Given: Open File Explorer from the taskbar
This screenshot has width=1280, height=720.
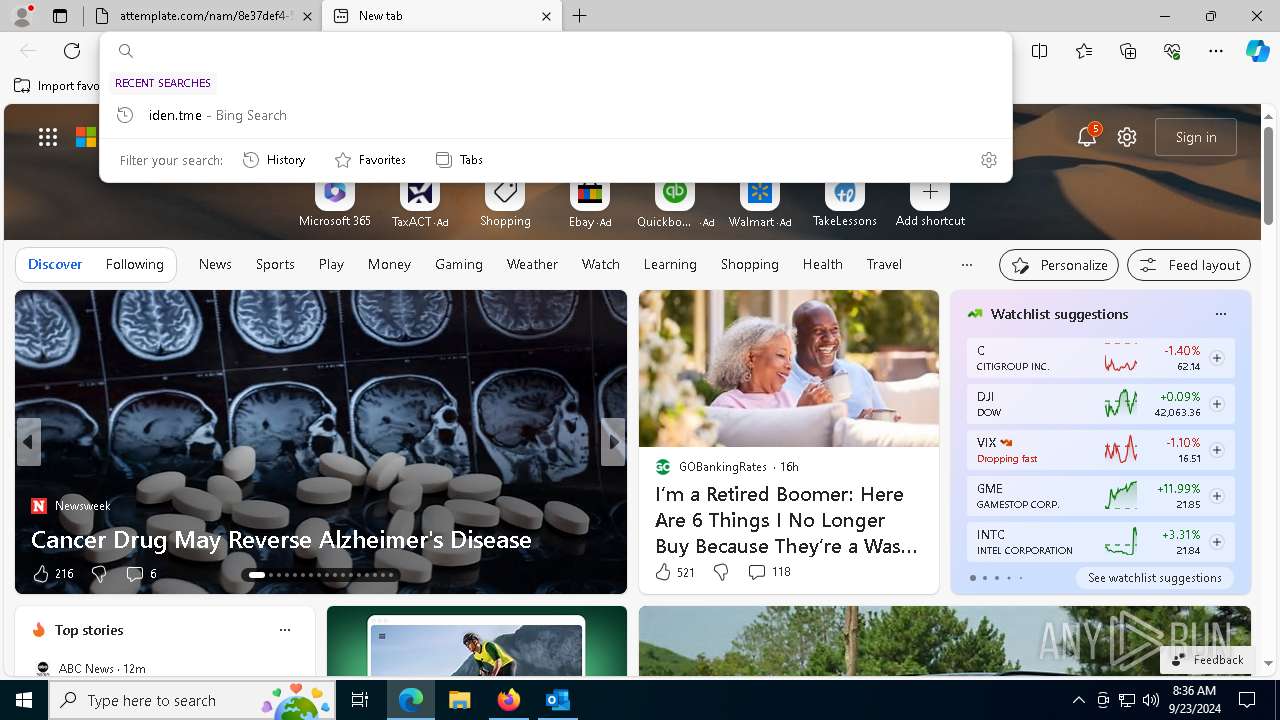Looking at the screenshot, I should [x=459, y=700].
